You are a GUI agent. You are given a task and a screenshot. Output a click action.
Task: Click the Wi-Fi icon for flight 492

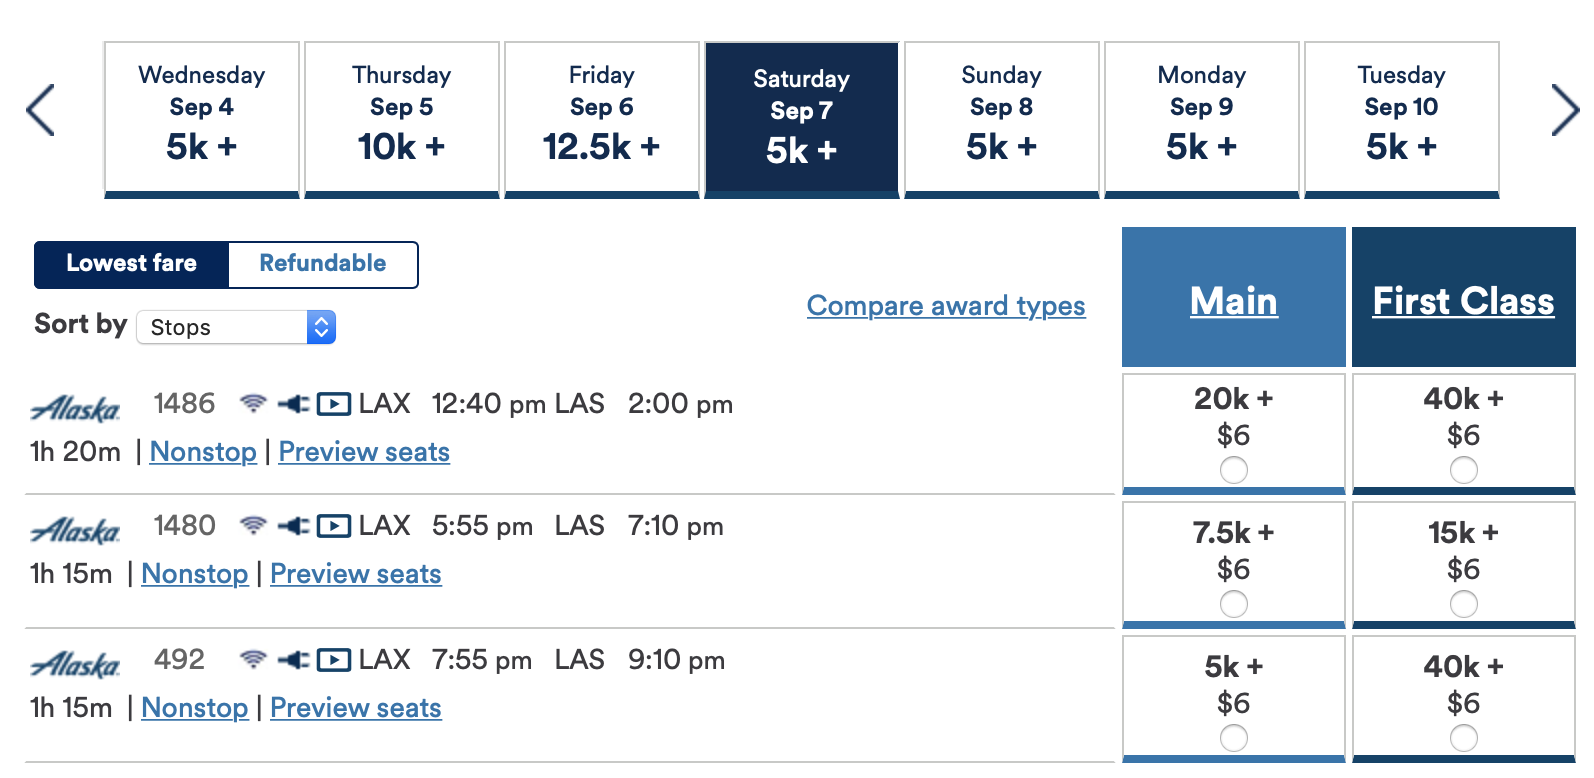(x=254, y=659)
